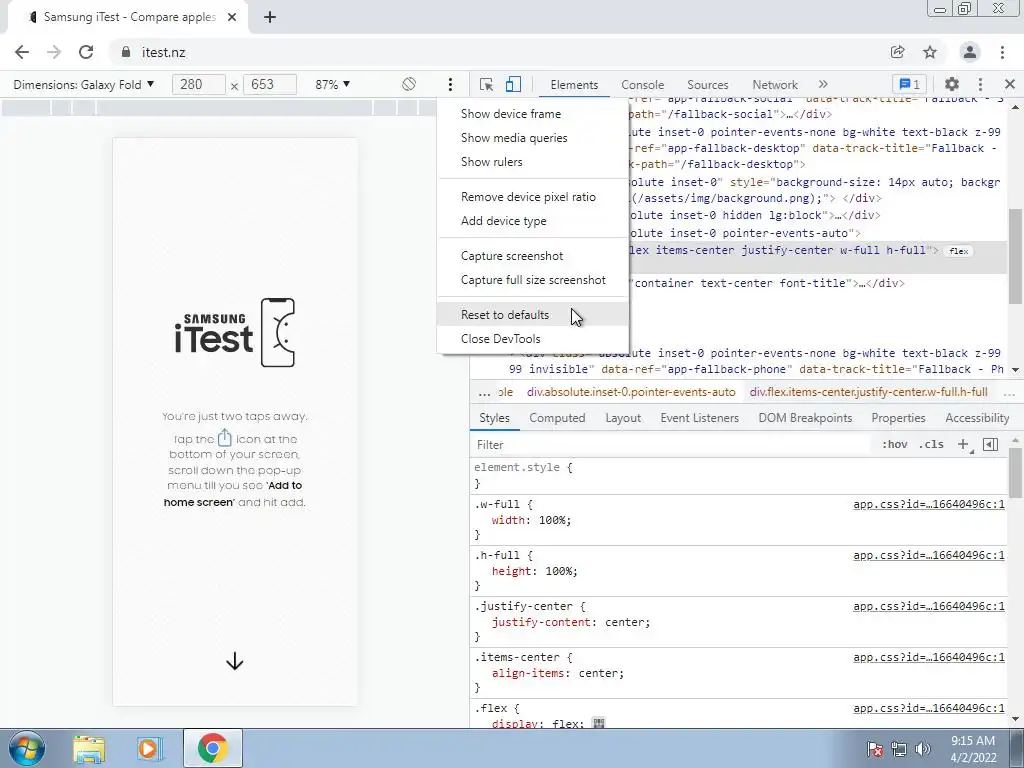Image resolution: width=1024 pixels, height=768 pixels.
Task: Click the share page icon in address bar
Action: pyautogui.click(x=898, y=52)
